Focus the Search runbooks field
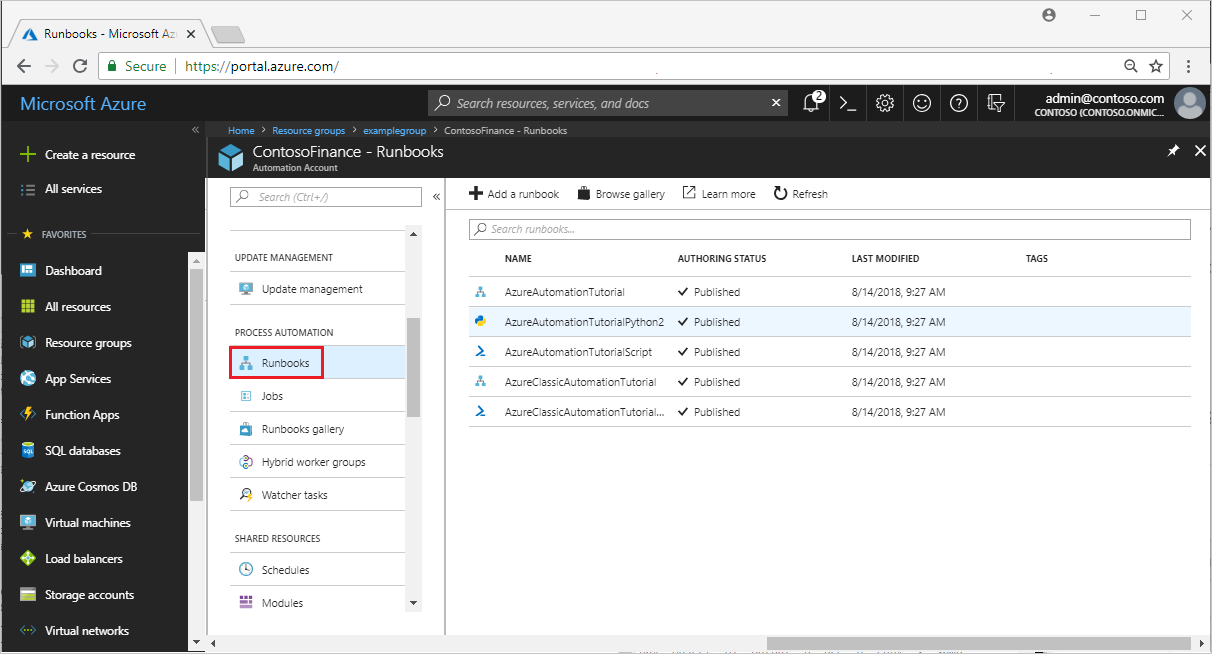The width and height of the screenshot is (1212, 654). (830, 229)
